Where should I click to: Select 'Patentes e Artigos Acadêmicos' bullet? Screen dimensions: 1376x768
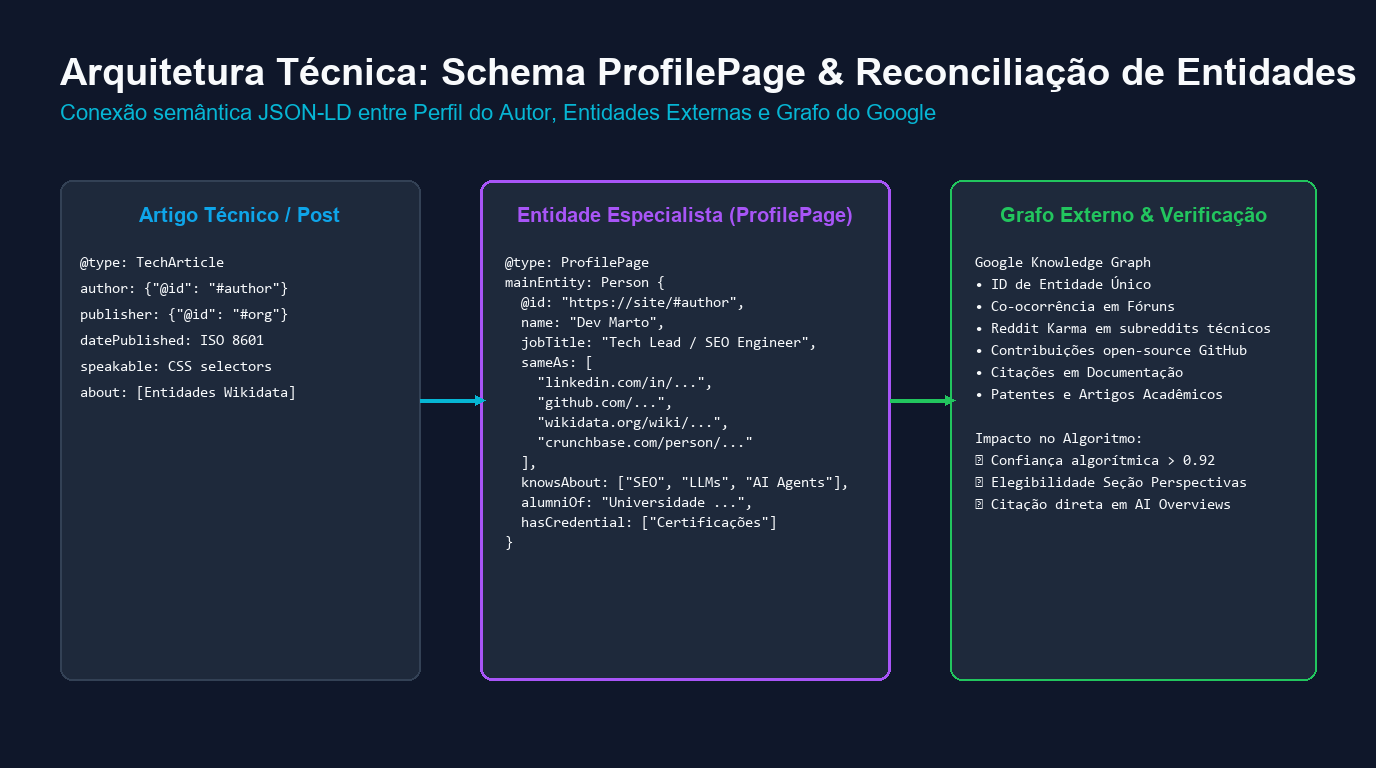1099,395
